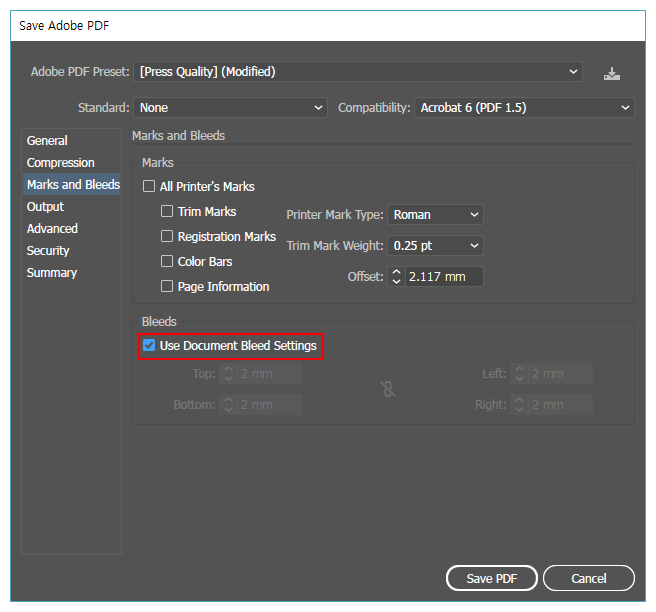Switch to the Security section
656x612 pixels.
[x=72, y=251]
